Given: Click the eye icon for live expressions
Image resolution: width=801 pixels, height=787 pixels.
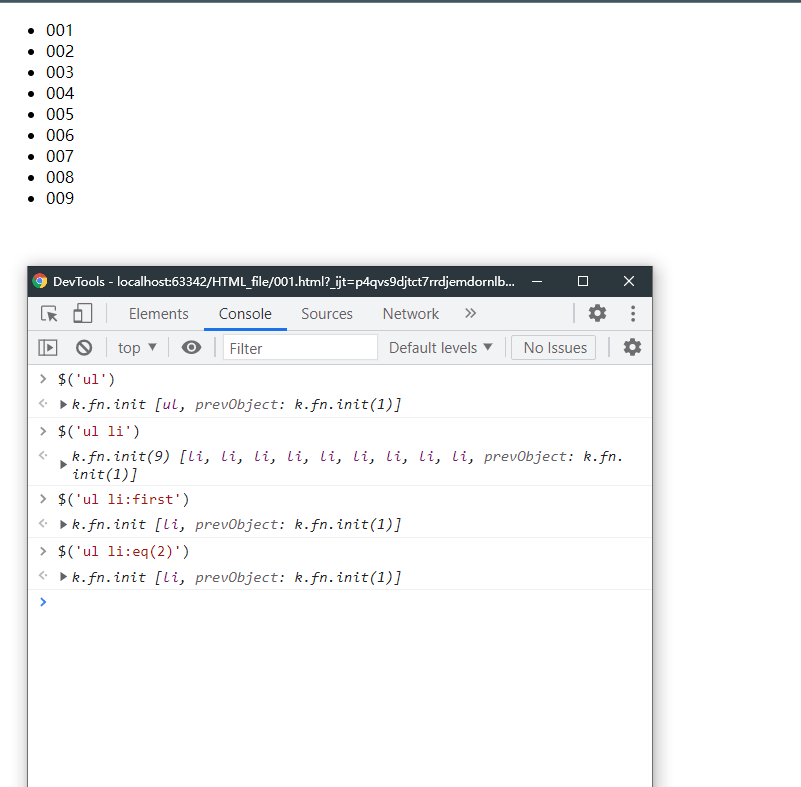Looking at the screenshot, I should pos(191,348).
